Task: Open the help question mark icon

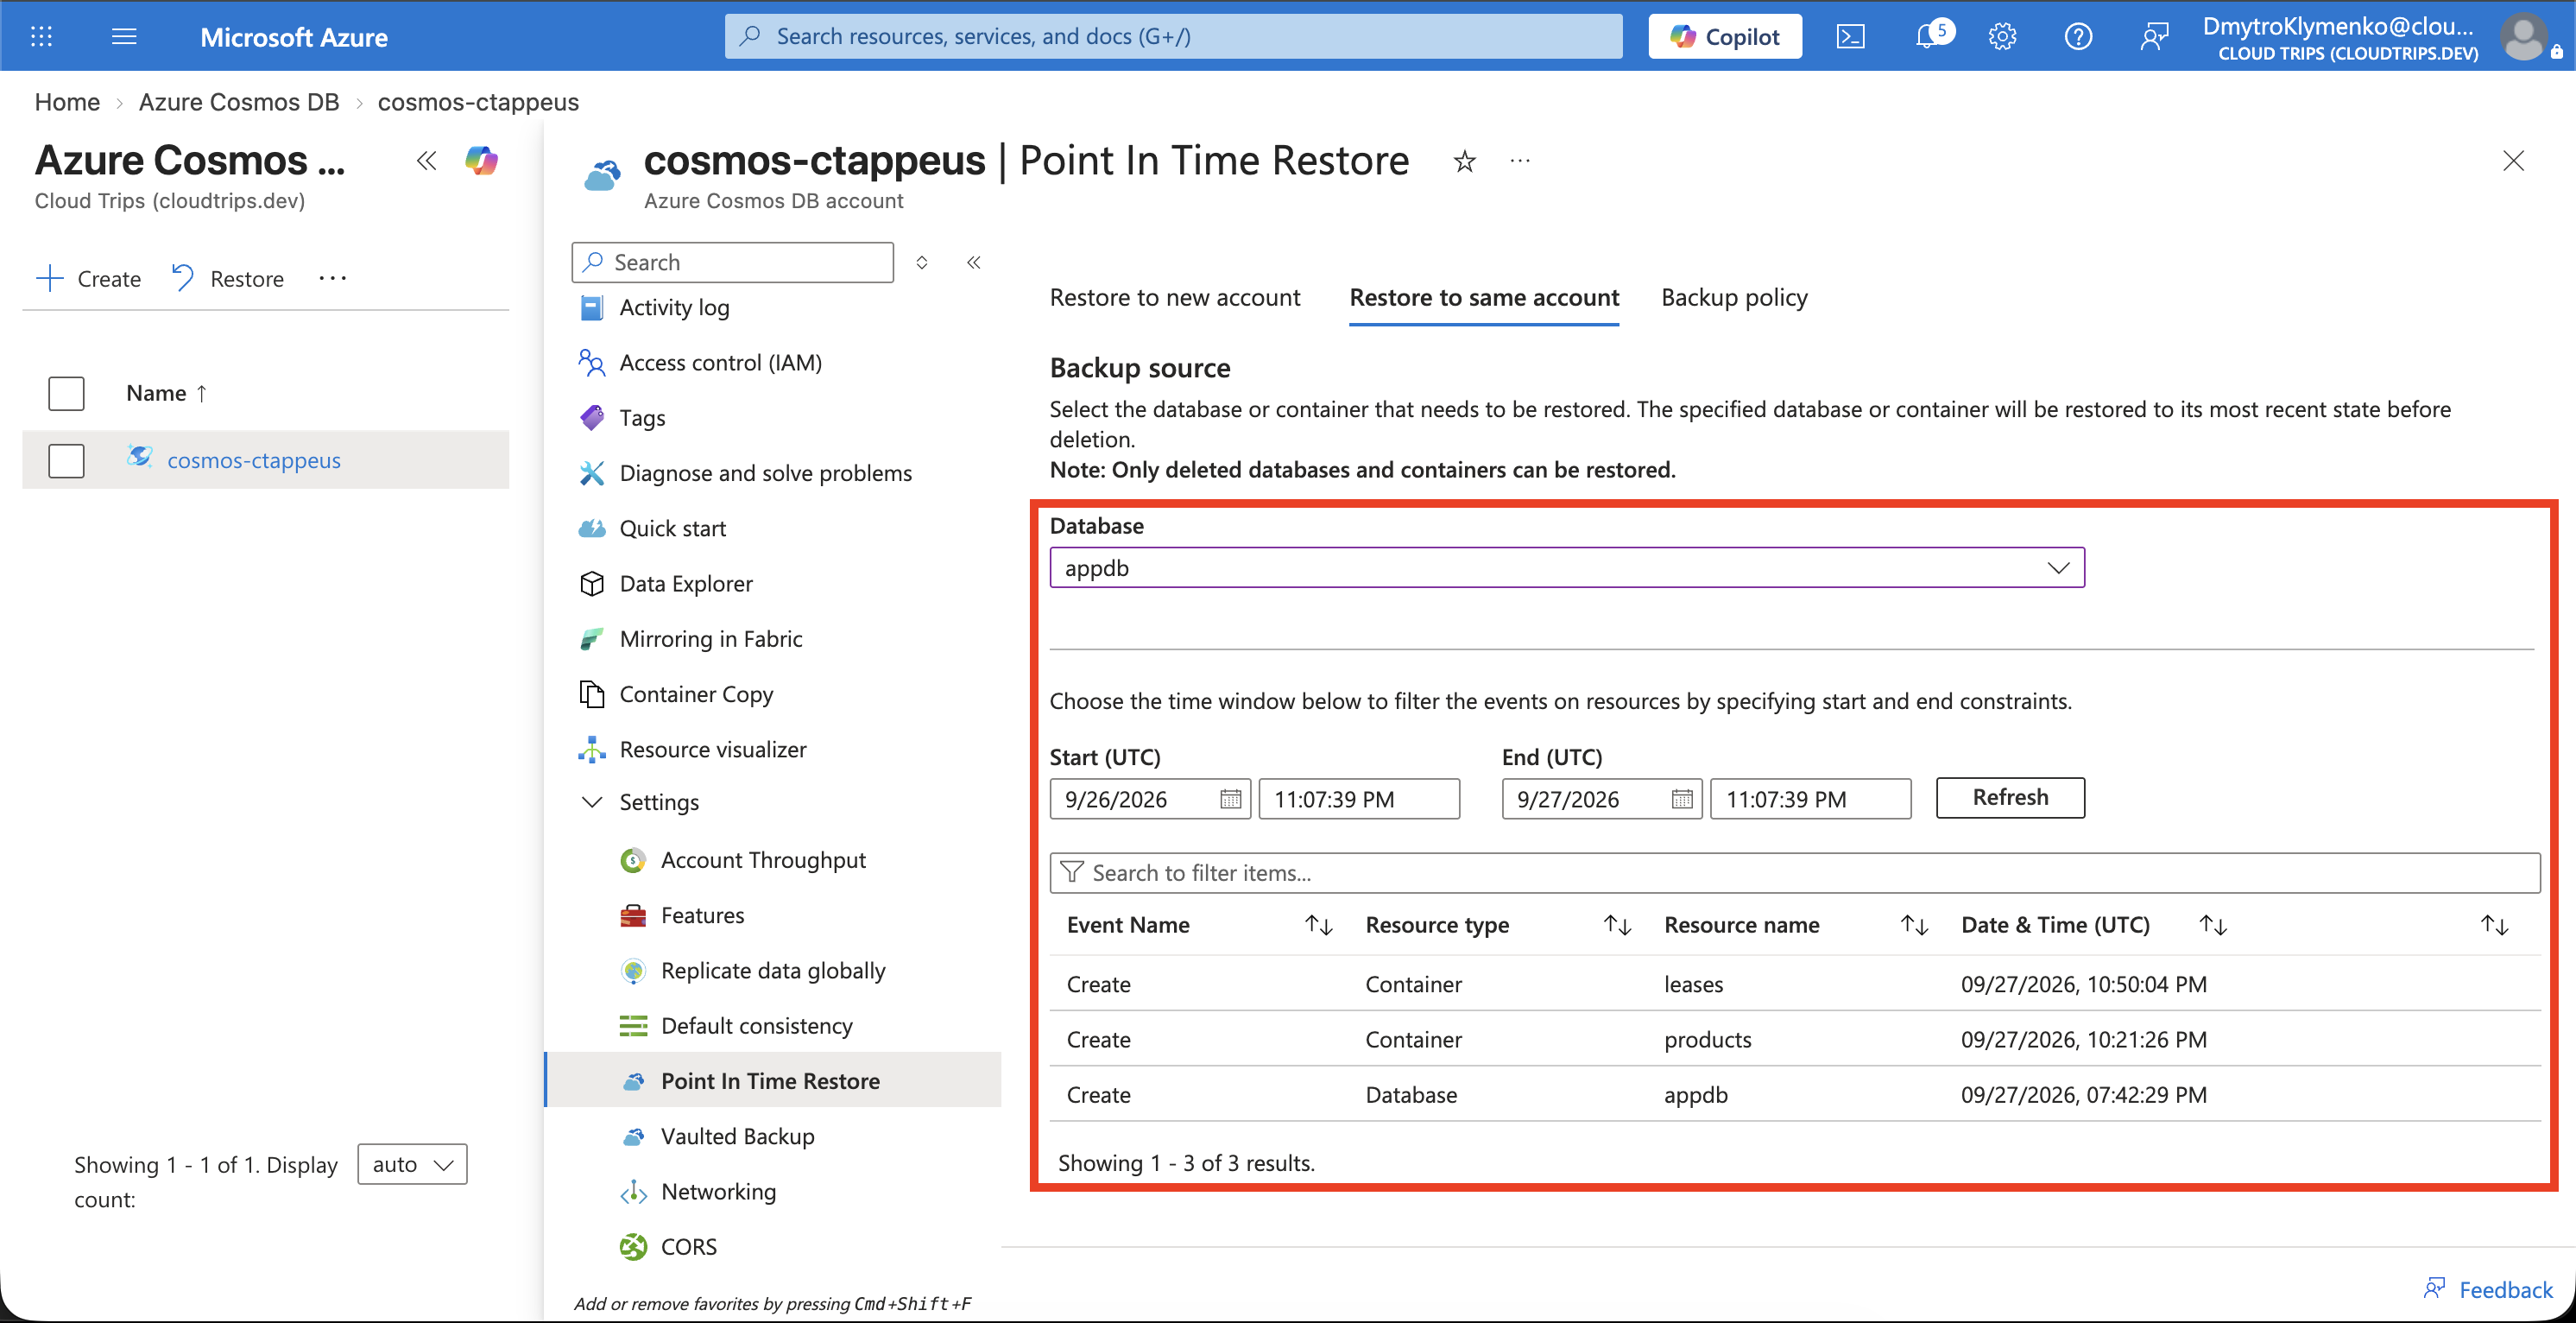Action: tap(2078, 37)
